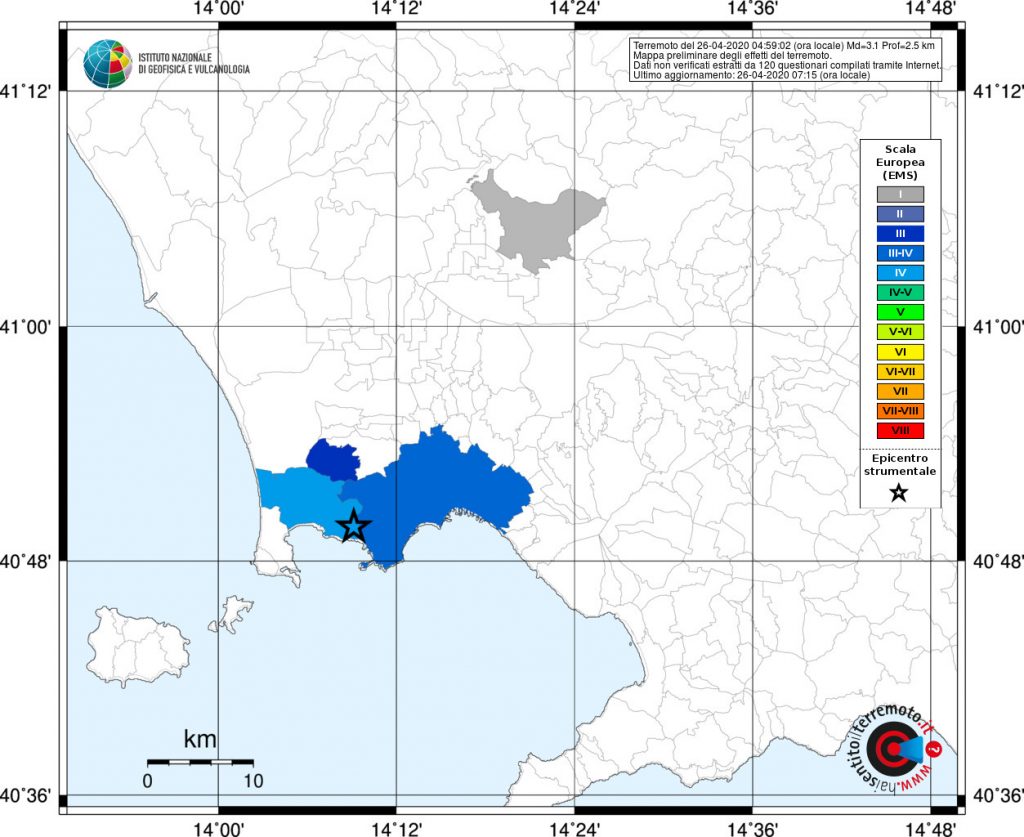Viewport: 1024px width, 837px height.
Task: Click the bottom 14°36' longitude label
Action: [x=753, y=829]
